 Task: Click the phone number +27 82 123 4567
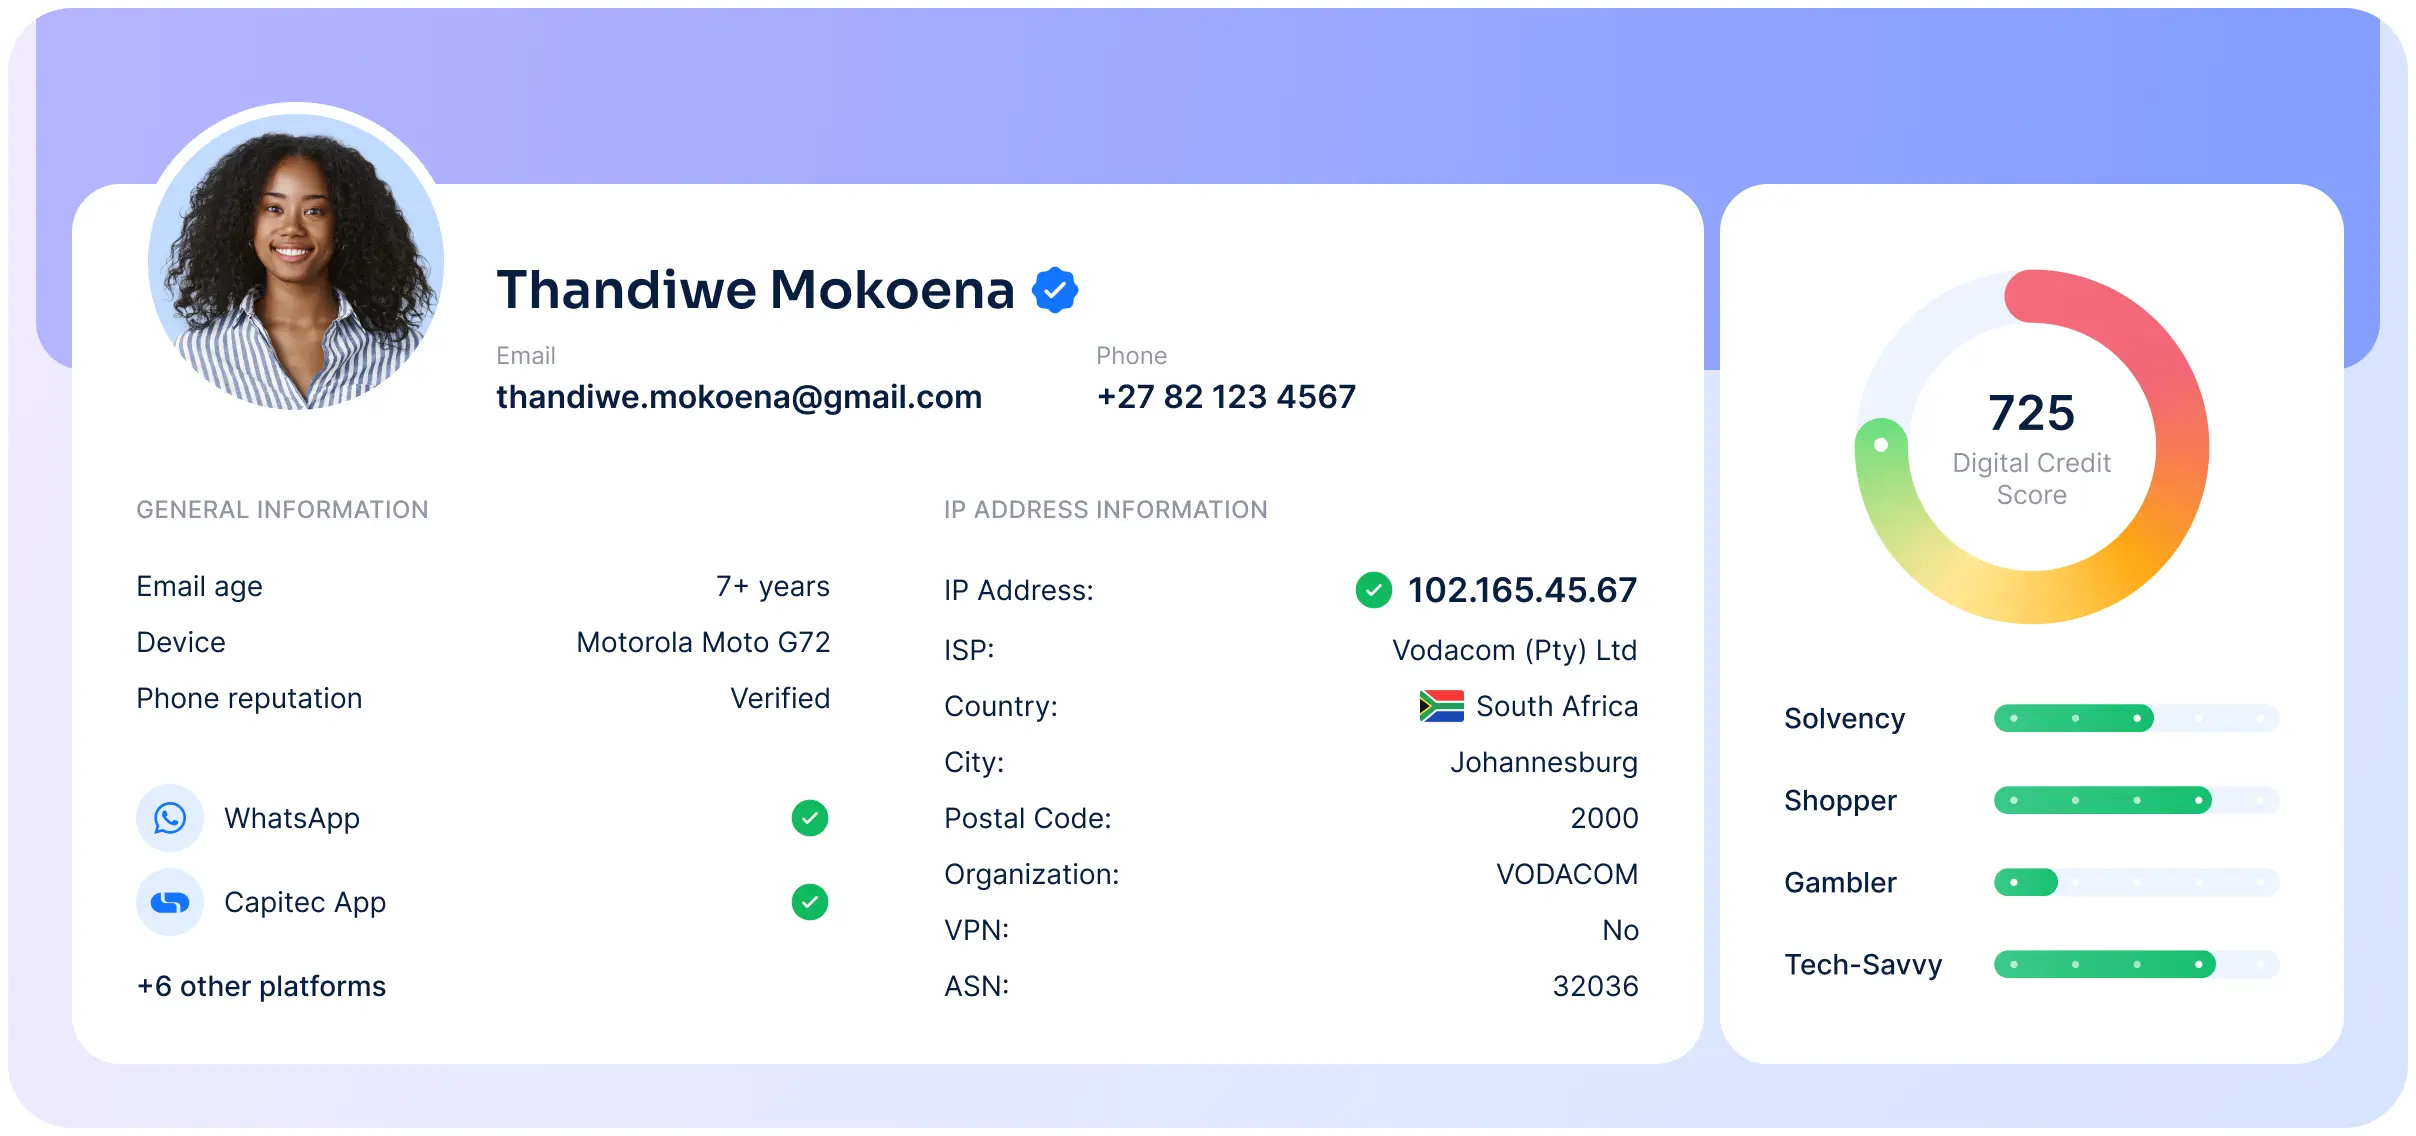pos(1226,397)
